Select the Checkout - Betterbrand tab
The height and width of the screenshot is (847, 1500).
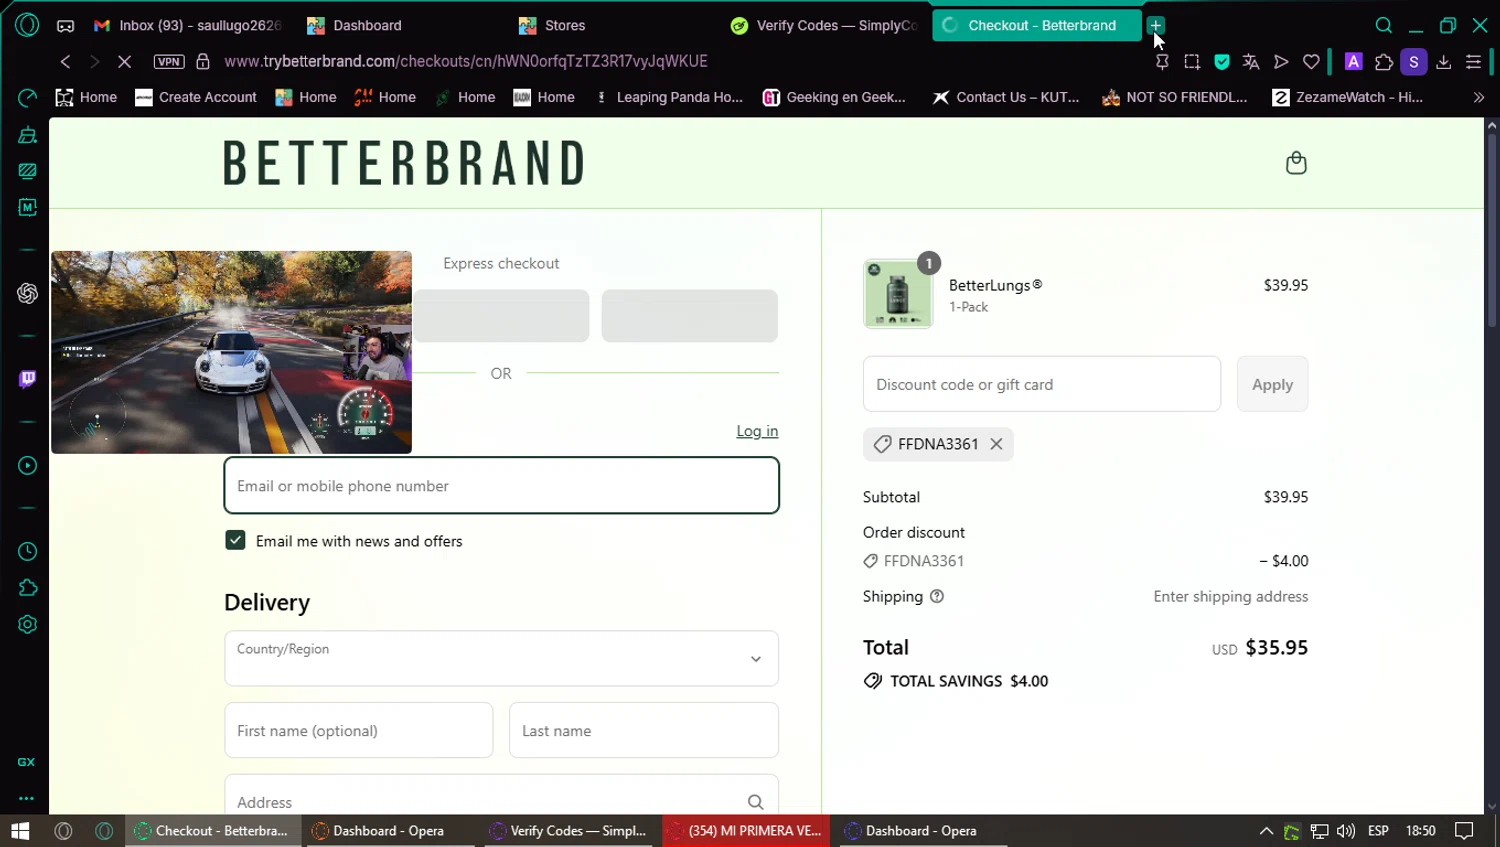click(x=1036, y=25)
